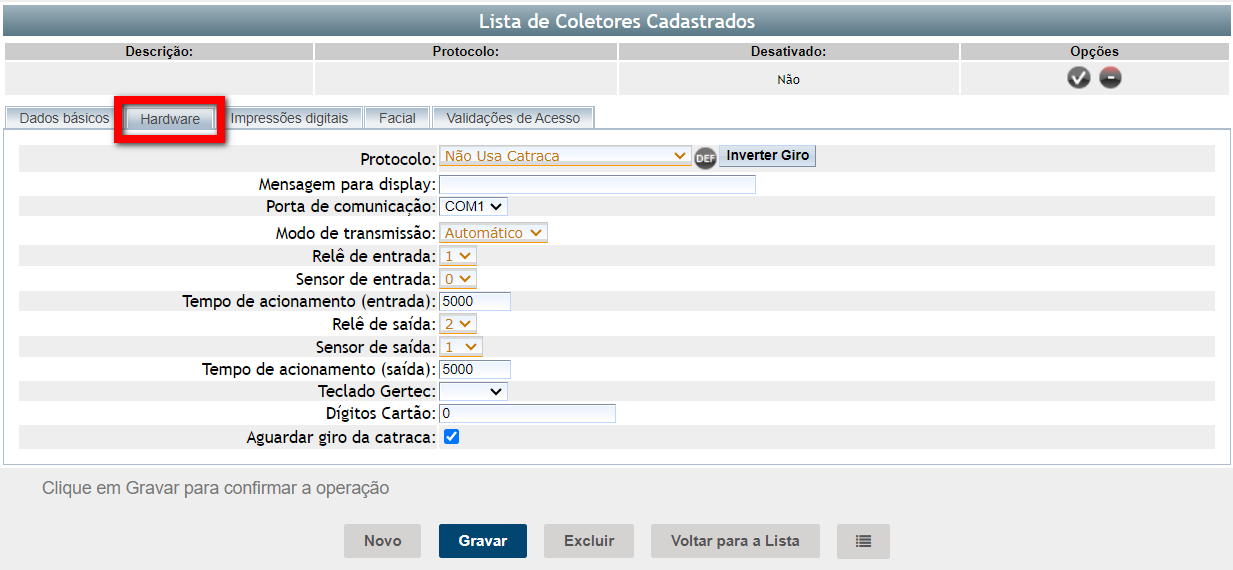Open the Impressões digitais tab

point(289,118)
